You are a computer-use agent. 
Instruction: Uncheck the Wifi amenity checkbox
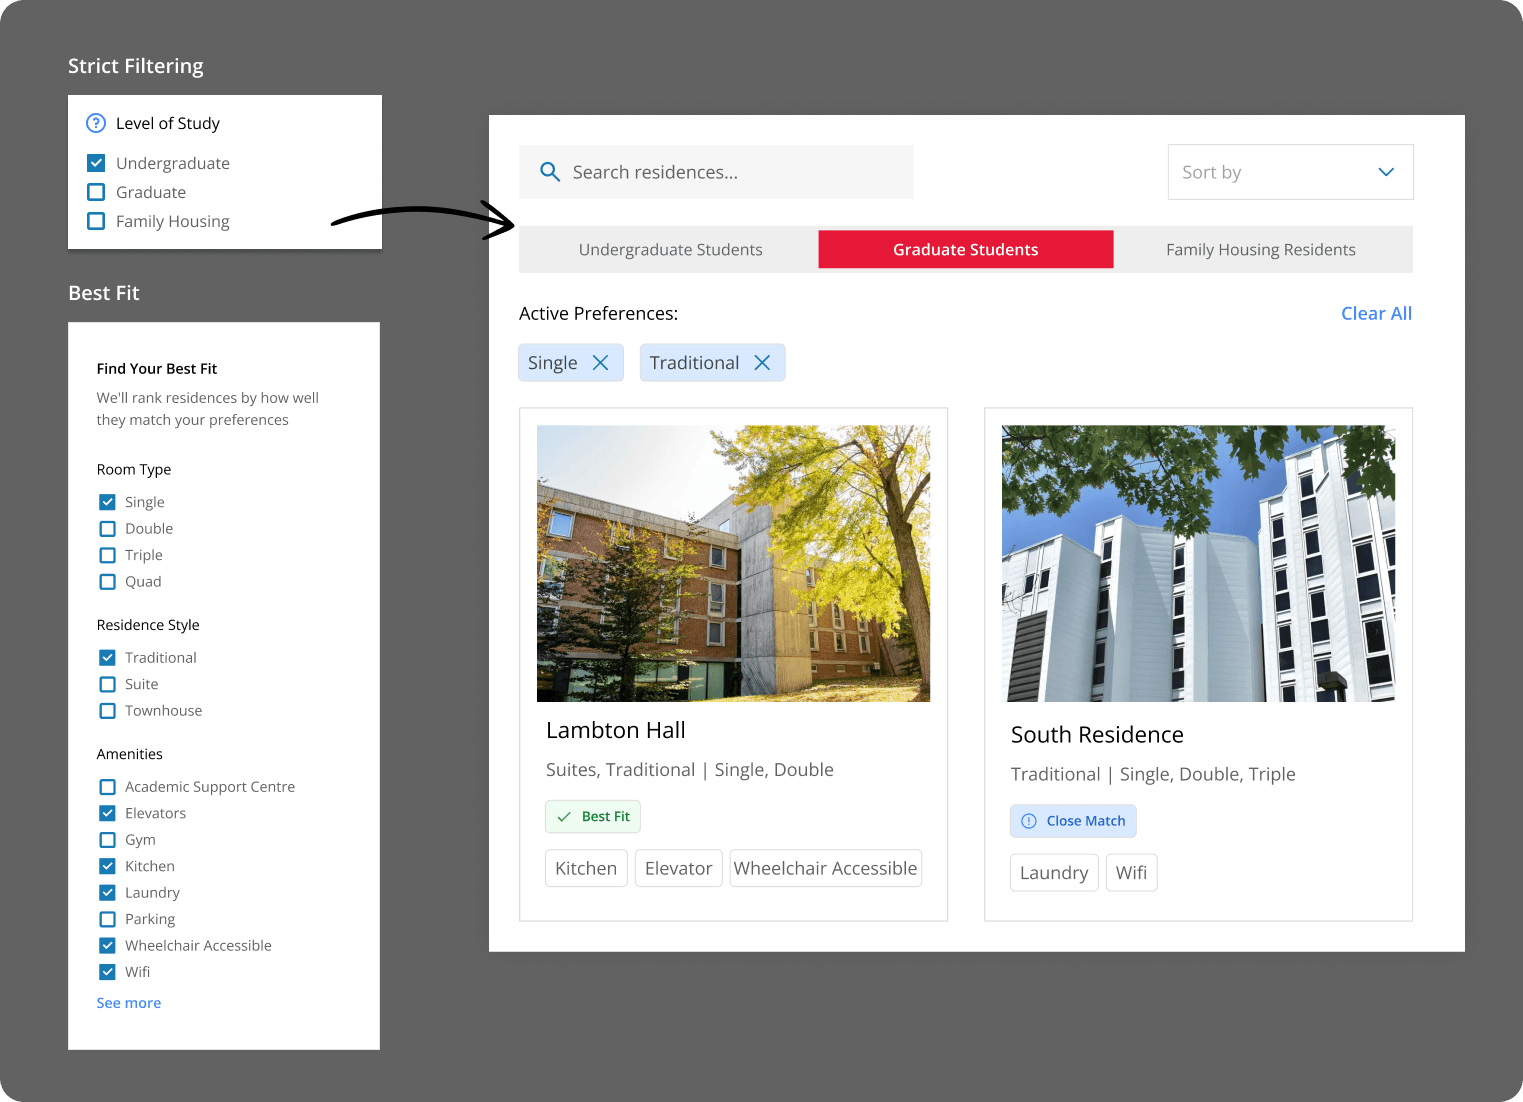(107, 972)
